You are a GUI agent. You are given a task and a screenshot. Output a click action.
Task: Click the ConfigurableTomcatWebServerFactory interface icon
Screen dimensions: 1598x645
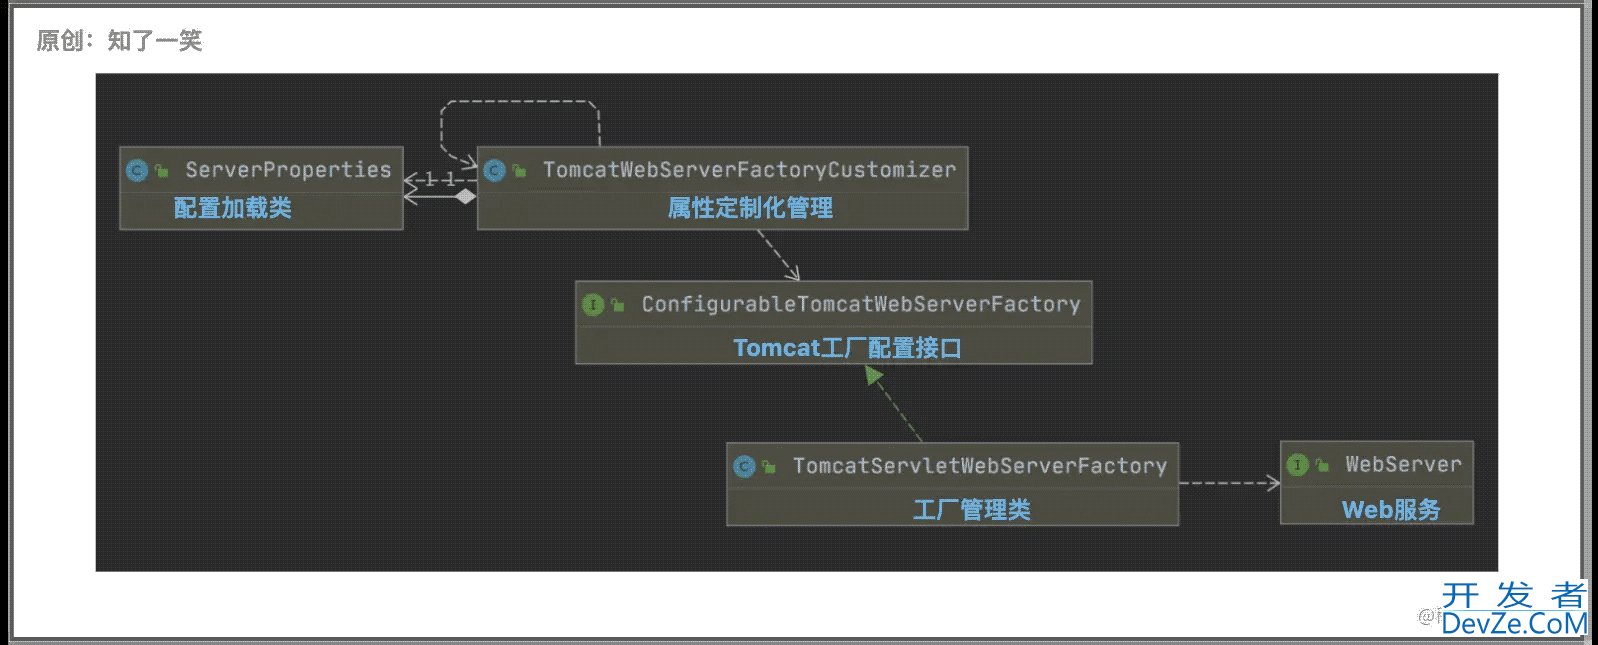click(593, 304)
